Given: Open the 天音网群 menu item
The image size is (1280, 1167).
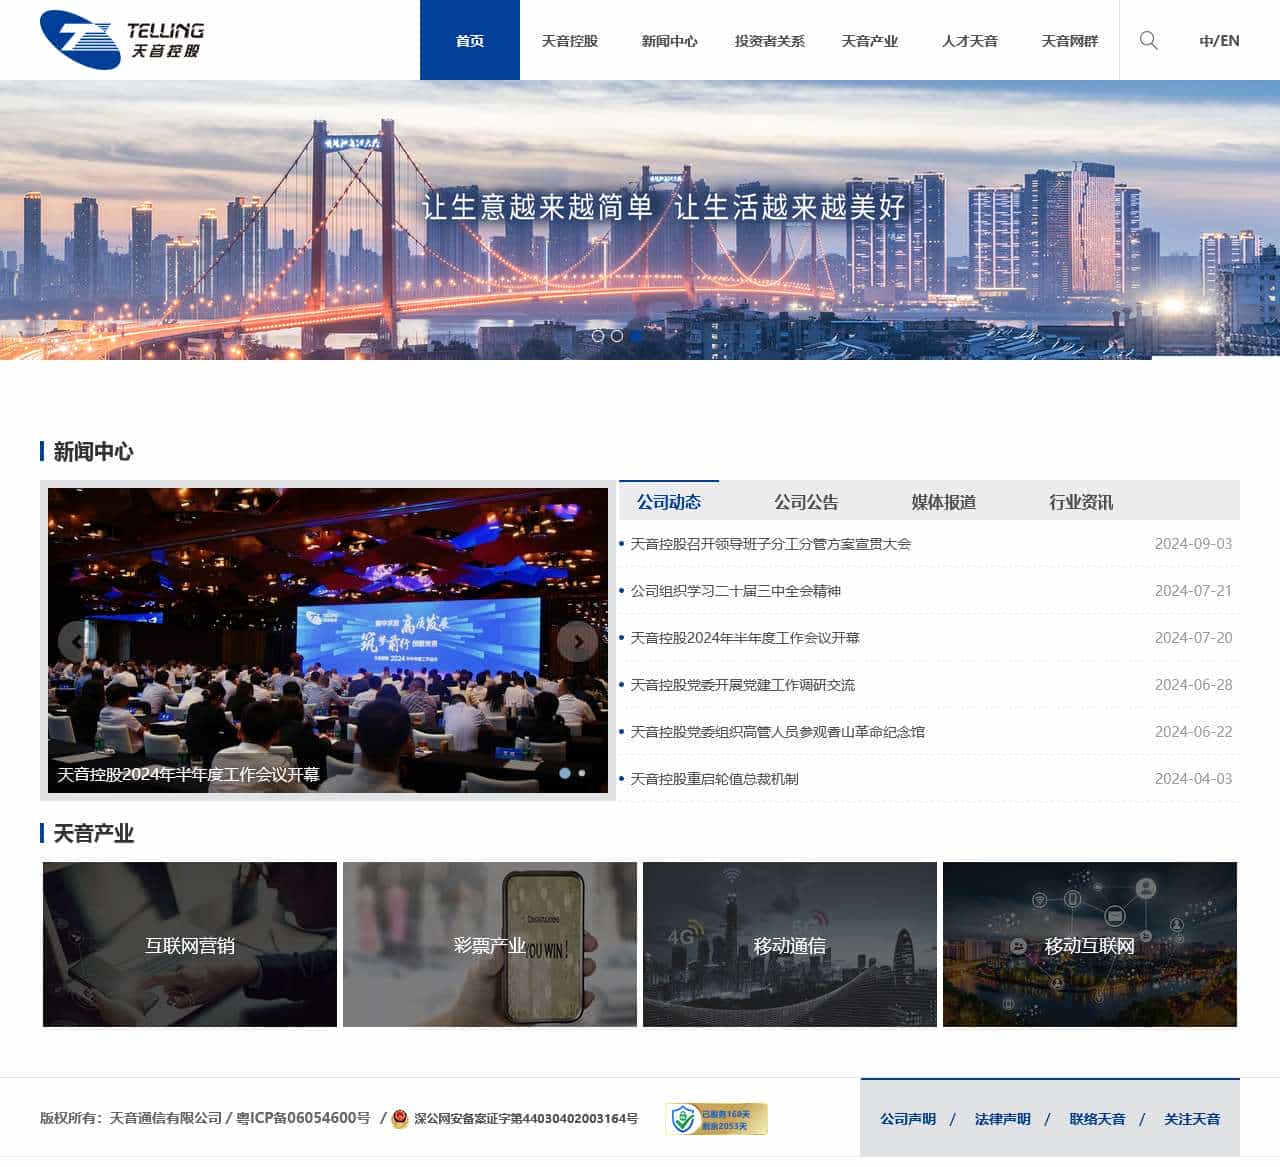Looking at the screenshot, I should point(1070,40).
